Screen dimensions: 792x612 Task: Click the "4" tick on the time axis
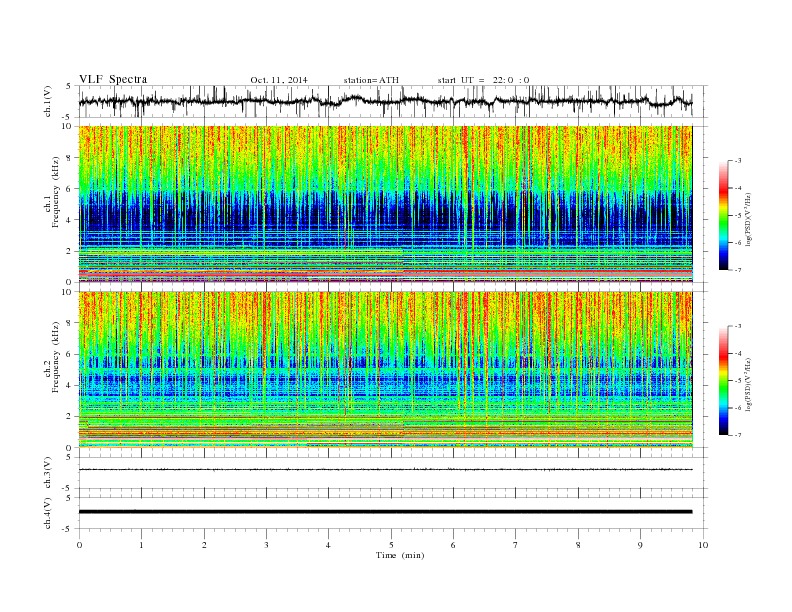329,545
